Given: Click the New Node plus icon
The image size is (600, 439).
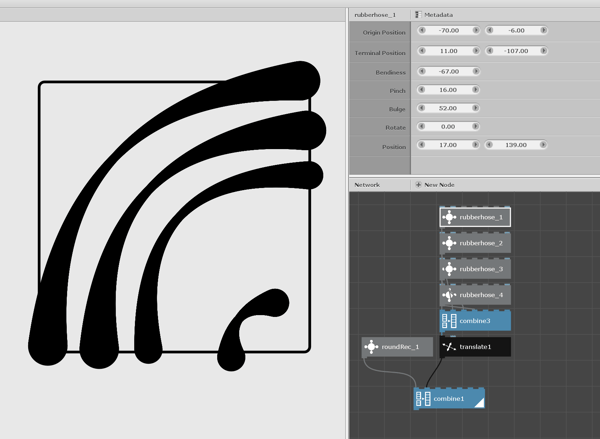Looking at the screenshot, I should click(418, 184).
